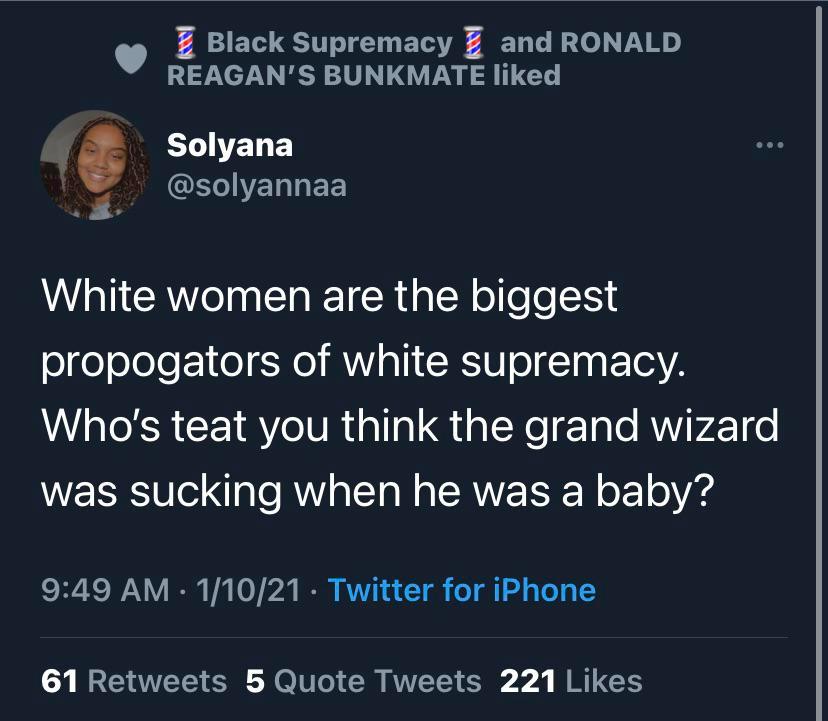
Task: Open the three-dot more options menu
Action: click(x=770, y=146)
